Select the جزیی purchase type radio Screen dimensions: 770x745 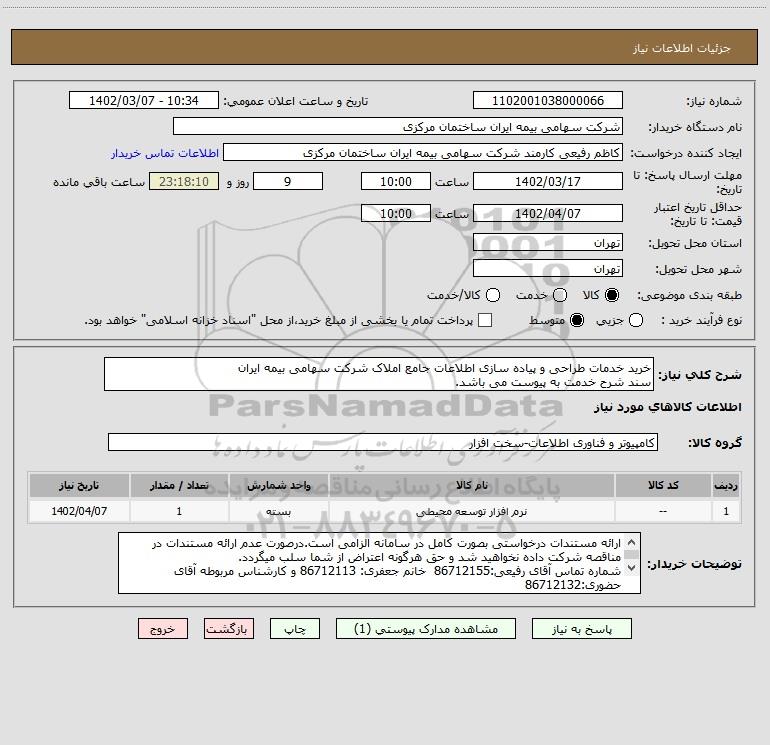pyautogui.click(x=636, y=320)
